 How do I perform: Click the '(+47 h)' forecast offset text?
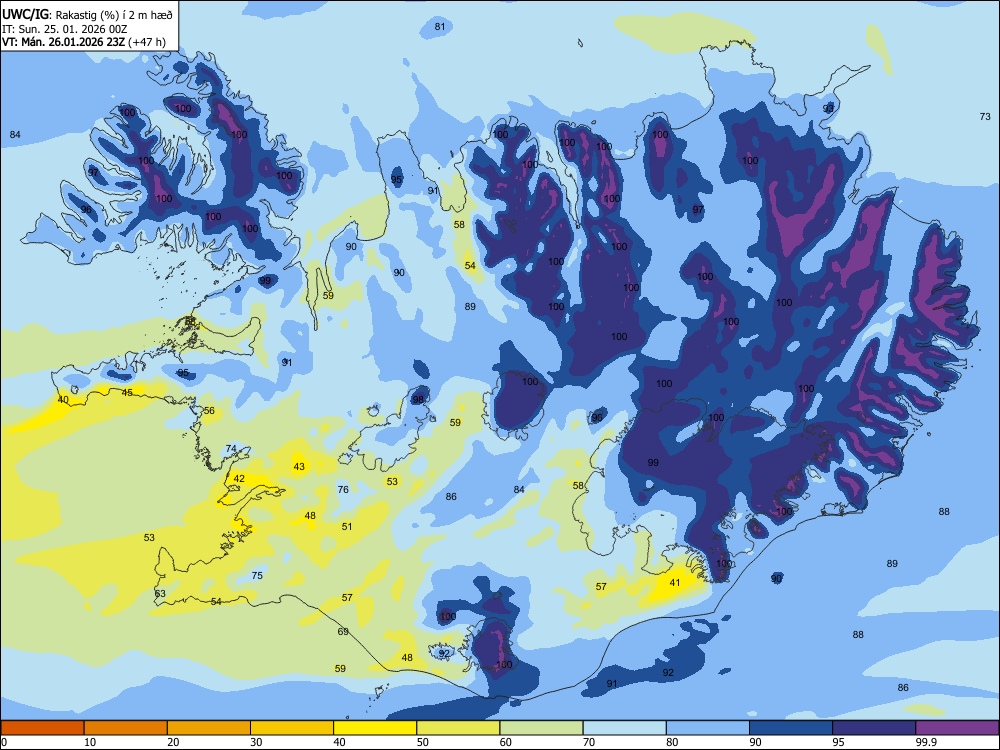(x=147, y=42)
